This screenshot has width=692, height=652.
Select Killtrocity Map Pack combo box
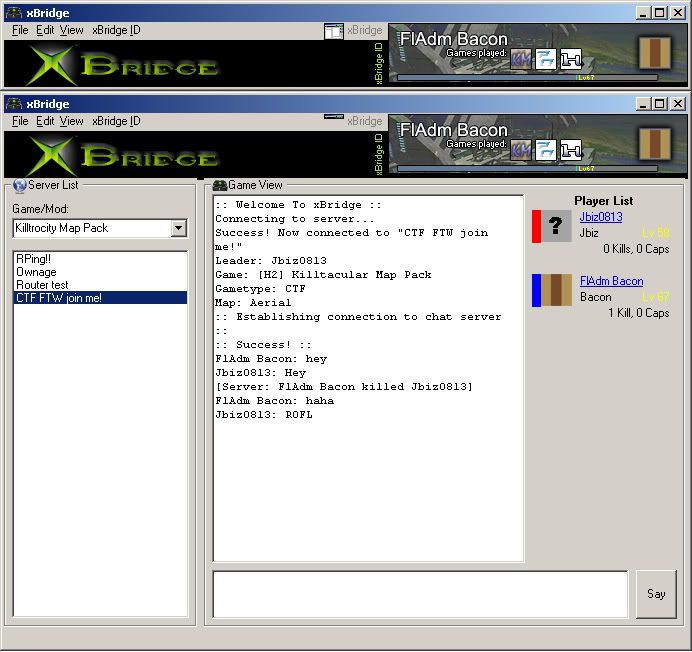click(100, 228)
